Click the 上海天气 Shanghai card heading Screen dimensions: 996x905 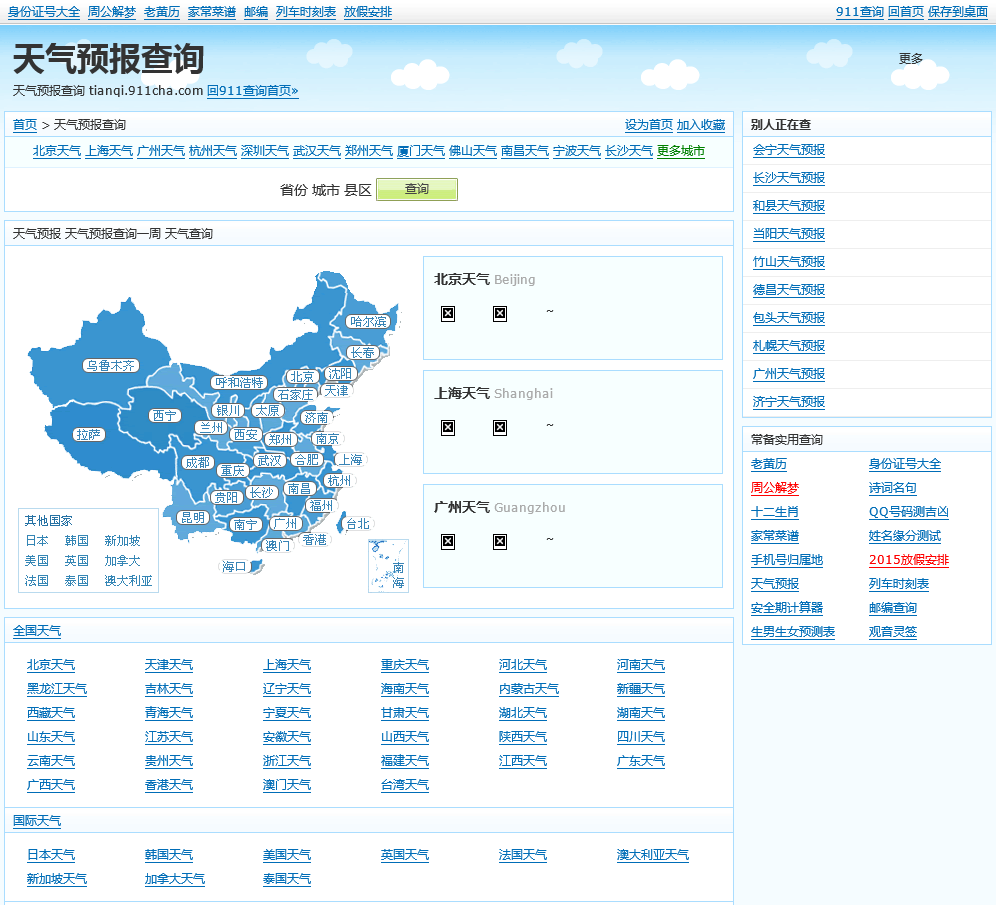[494, 394]
